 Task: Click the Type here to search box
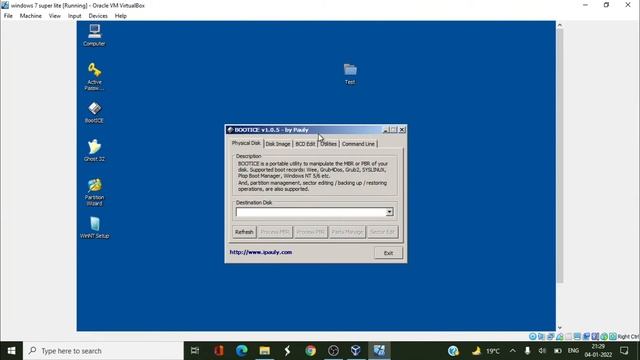103,351
